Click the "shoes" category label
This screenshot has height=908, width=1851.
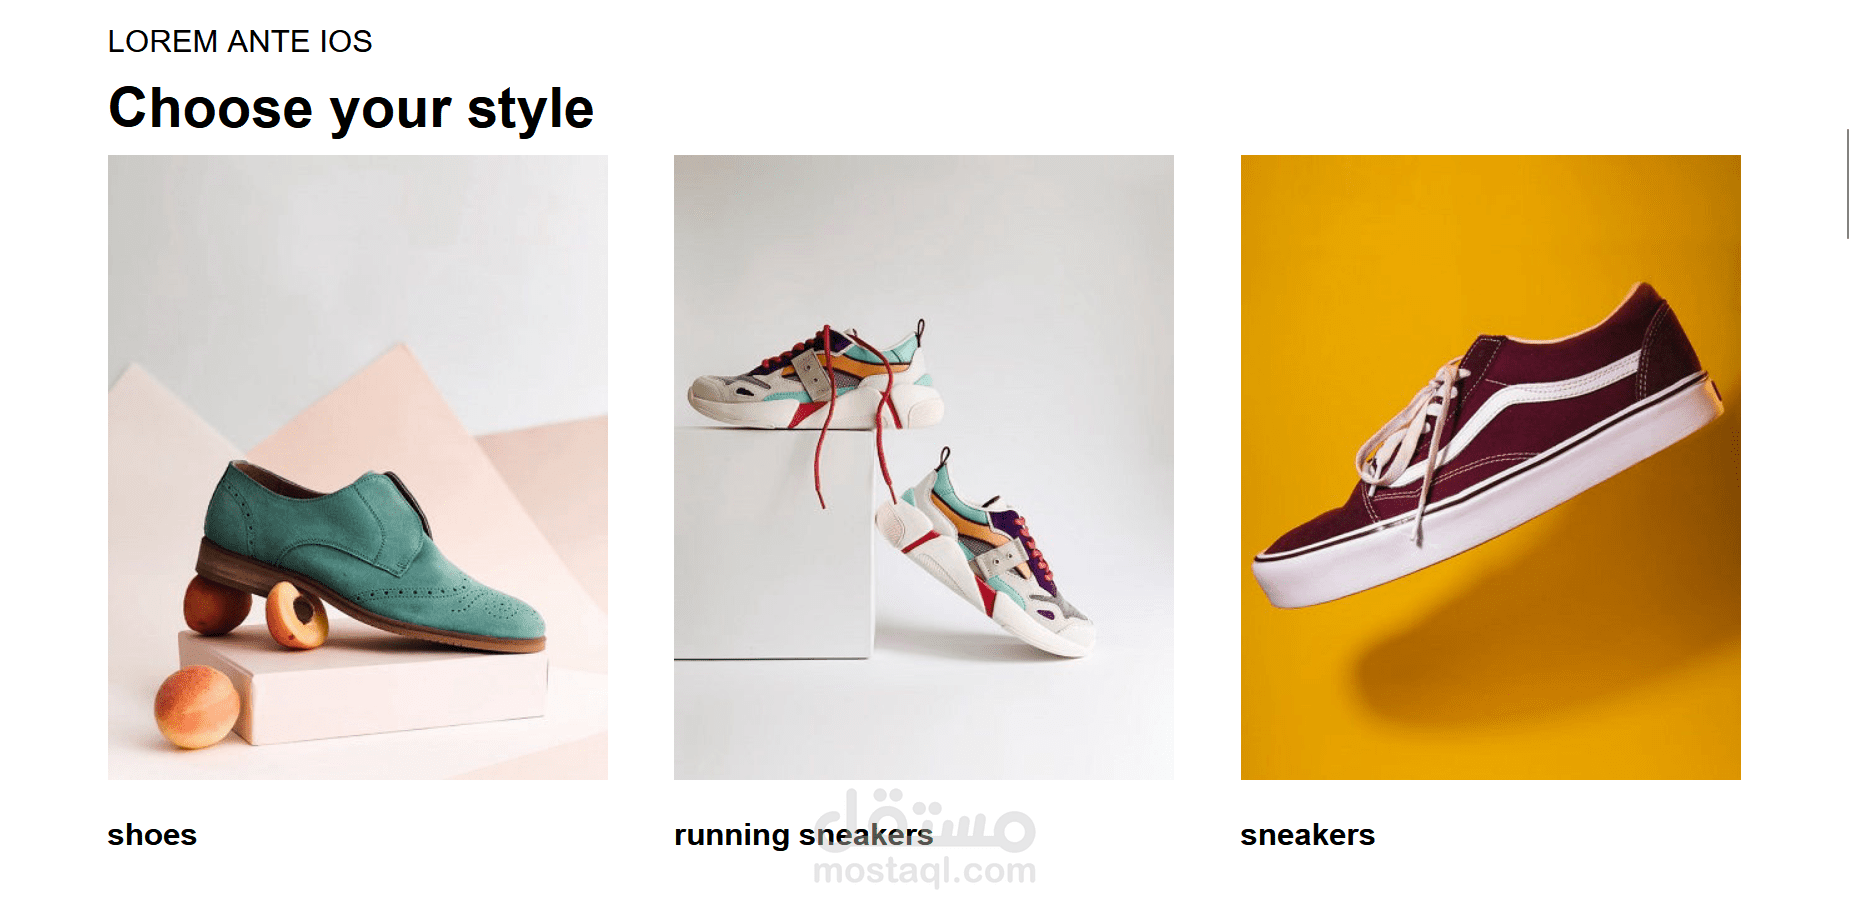(x=152, y=835)
